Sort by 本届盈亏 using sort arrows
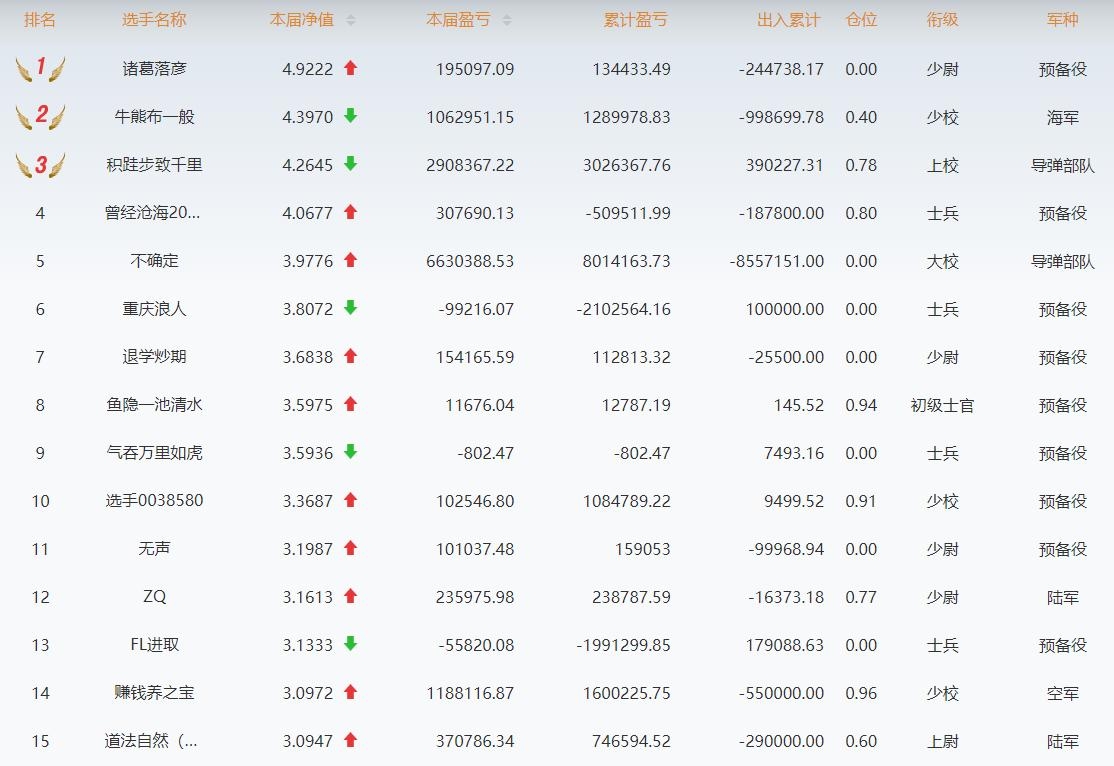1114x766 pixels. [x=506, y=20]
